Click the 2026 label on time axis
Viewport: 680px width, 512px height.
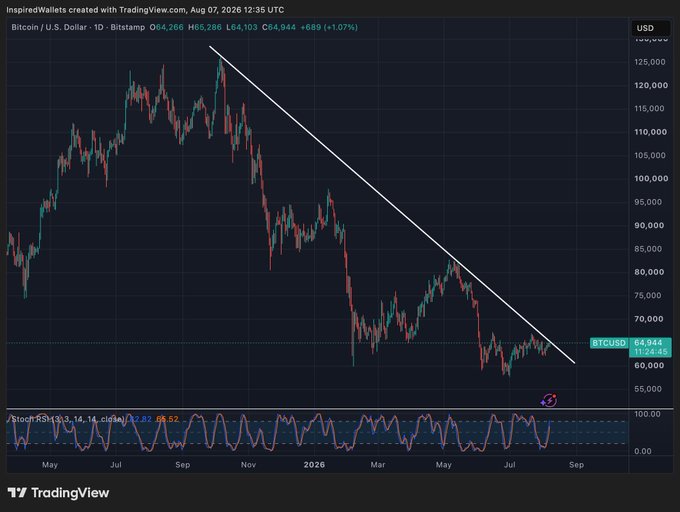[314, 465]
